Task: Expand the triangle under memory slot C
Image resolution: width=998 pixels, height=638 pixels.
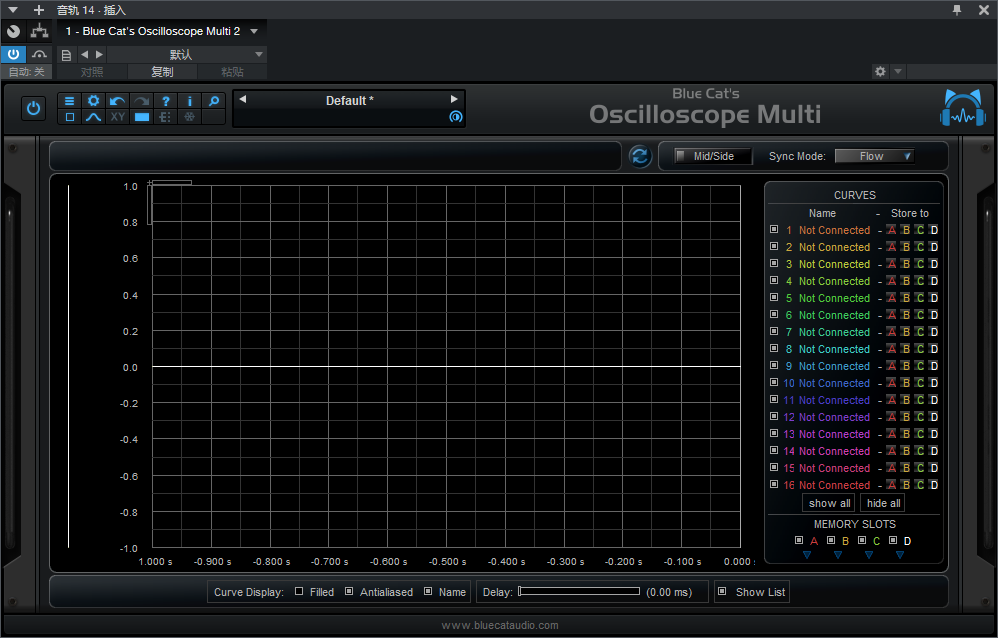Action: [869, 555]
